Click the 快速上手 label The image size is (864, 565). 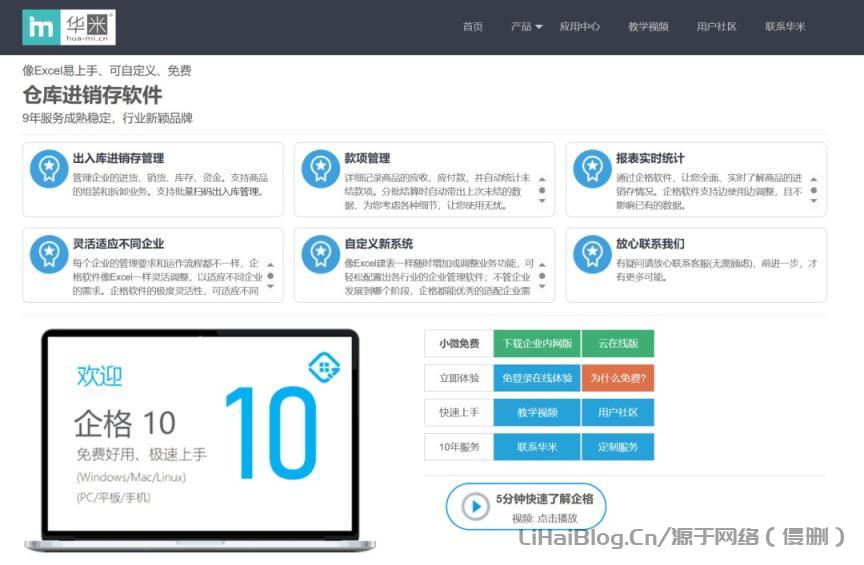[459, 412]
